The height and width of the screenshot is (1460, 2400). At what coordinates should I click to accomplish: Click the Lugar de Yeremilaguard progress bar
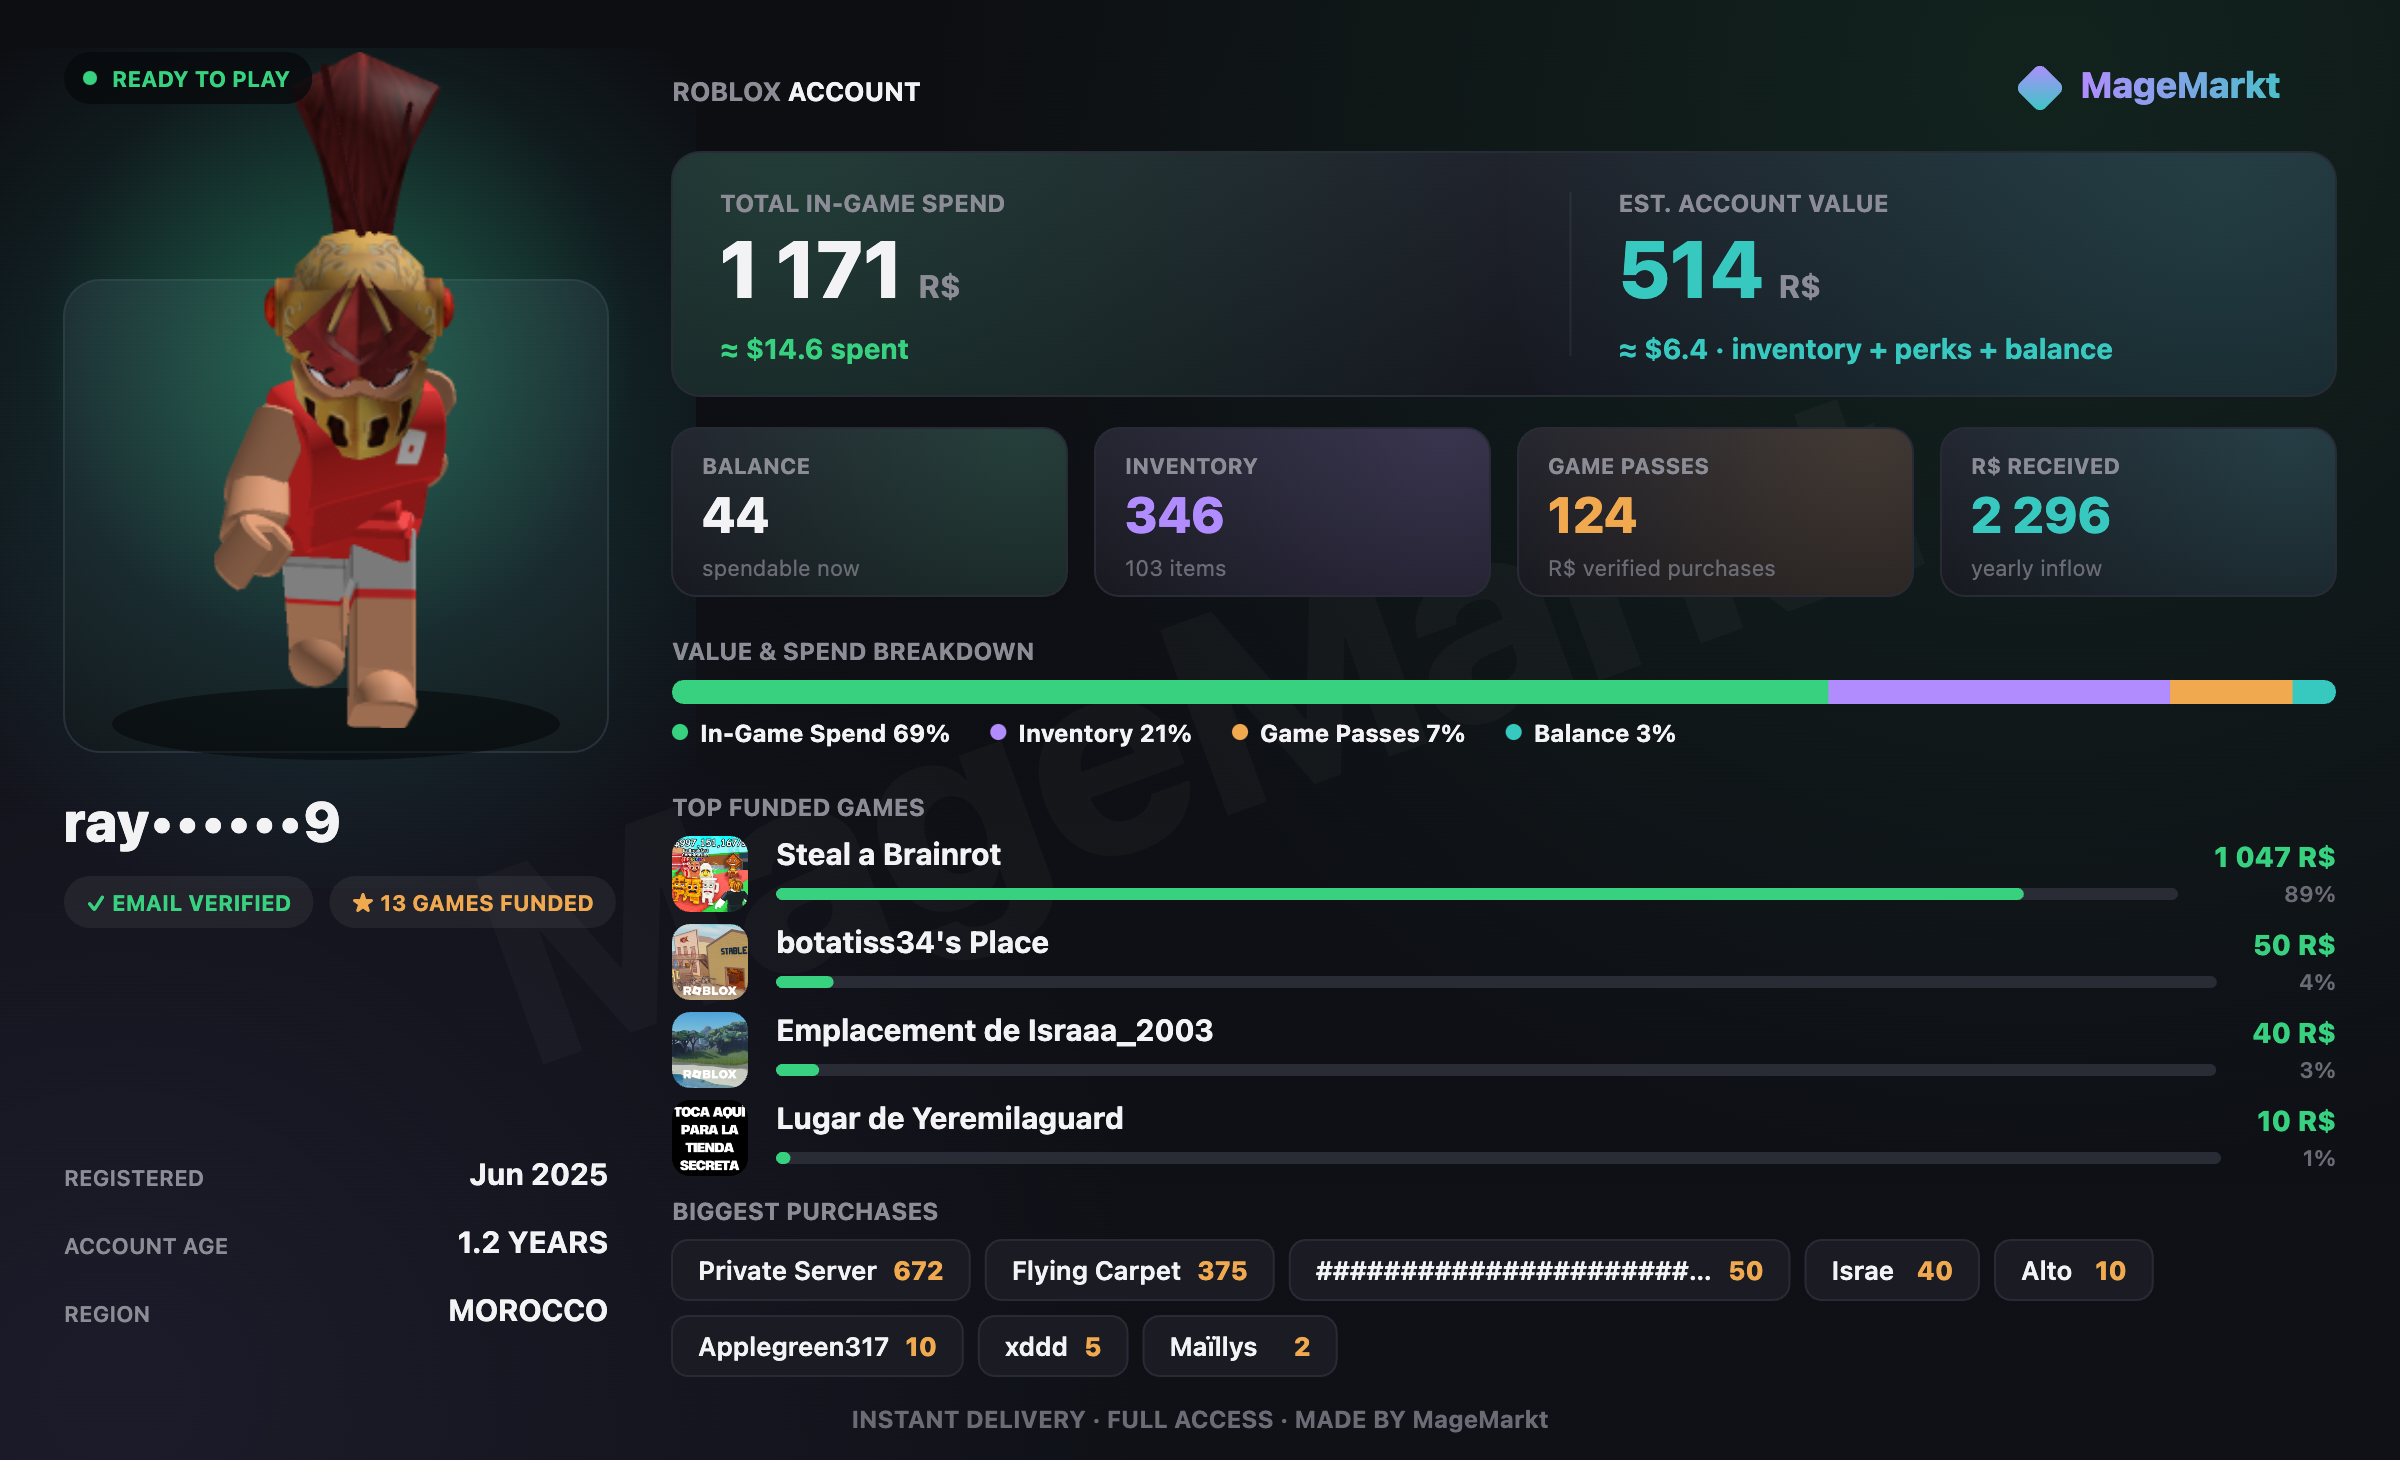coord(1498,1158)
